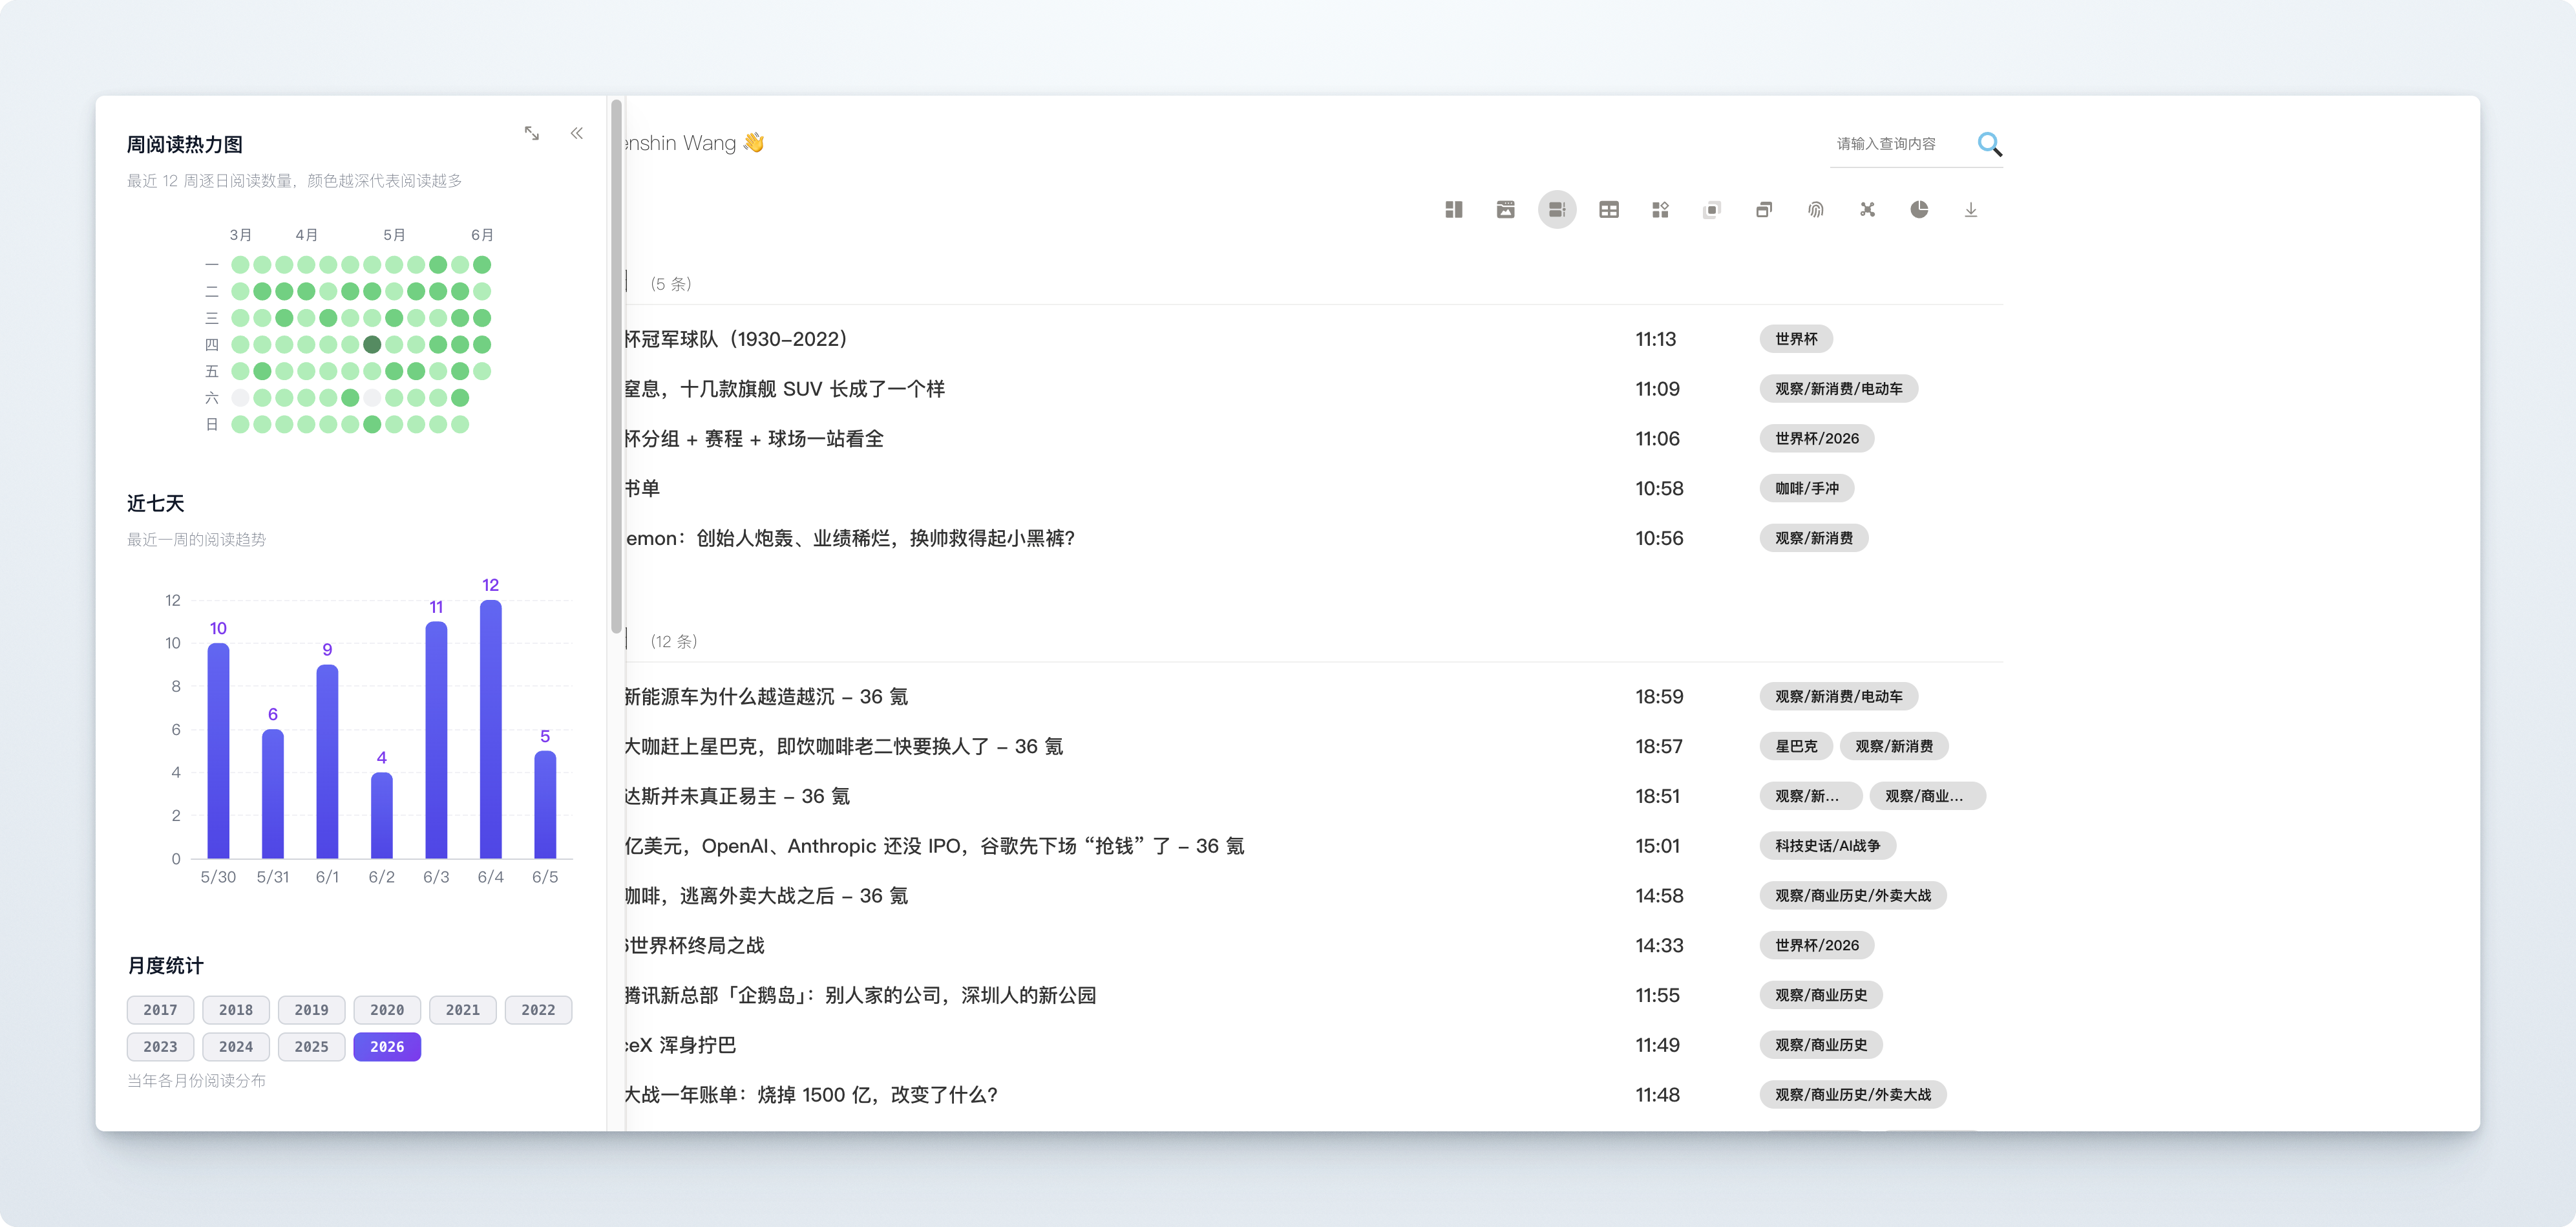
Task: Open article 杯冠军球队（1930–2022）
Action: pyautogui.click(x=736, y=339)
